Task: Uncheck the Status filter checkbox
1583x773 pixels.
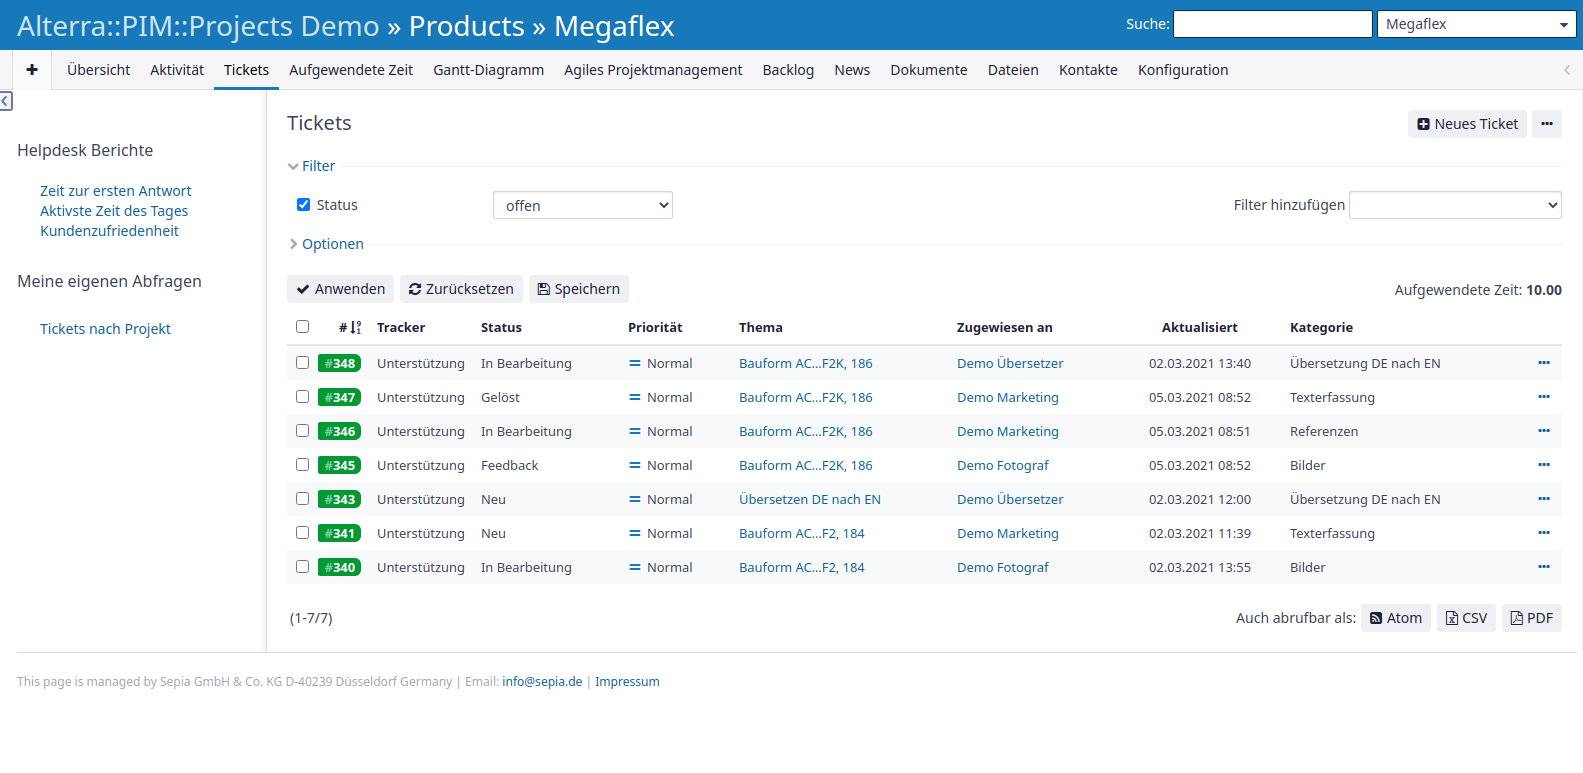Action: click(303, 205)
